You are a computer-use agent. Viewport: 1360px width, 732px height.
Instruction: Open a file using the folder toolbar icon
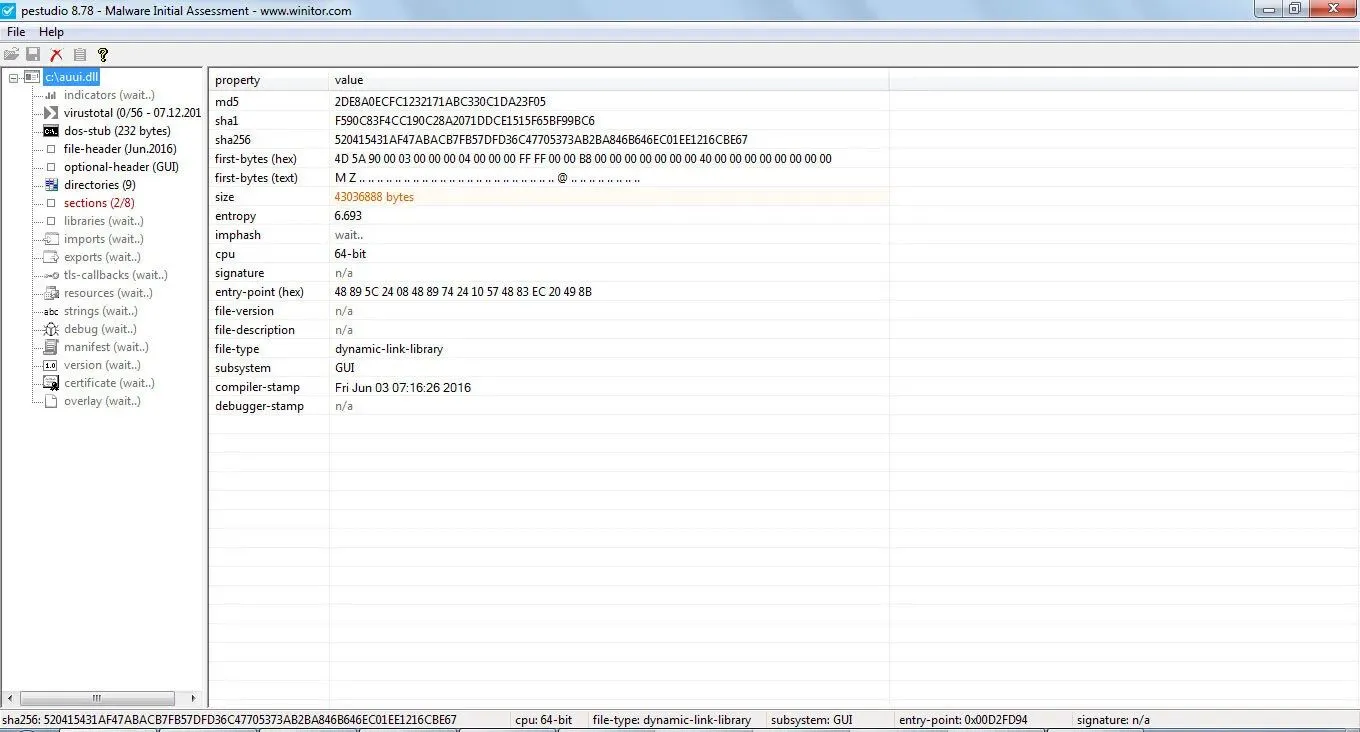(x=11, y=54)
